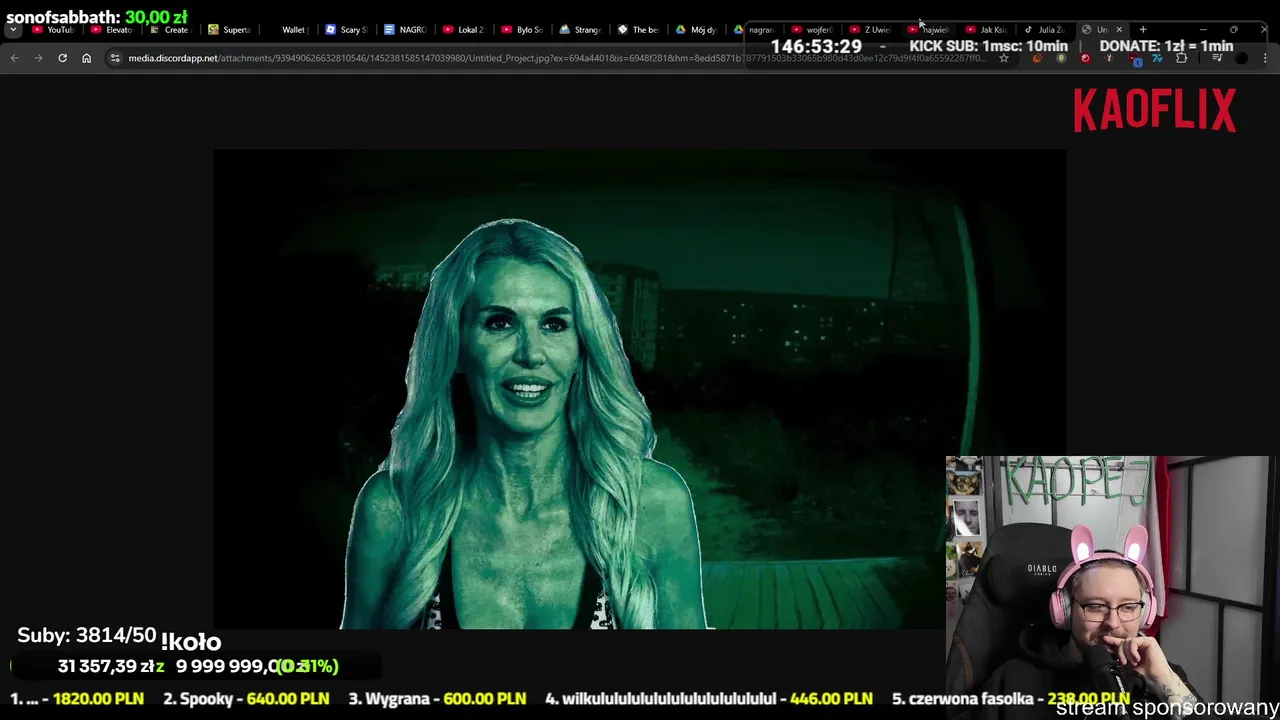Switch to the najwiek YouTube tab
Image resolution: width=1280 pixels, height=720 pixels.
928,30
